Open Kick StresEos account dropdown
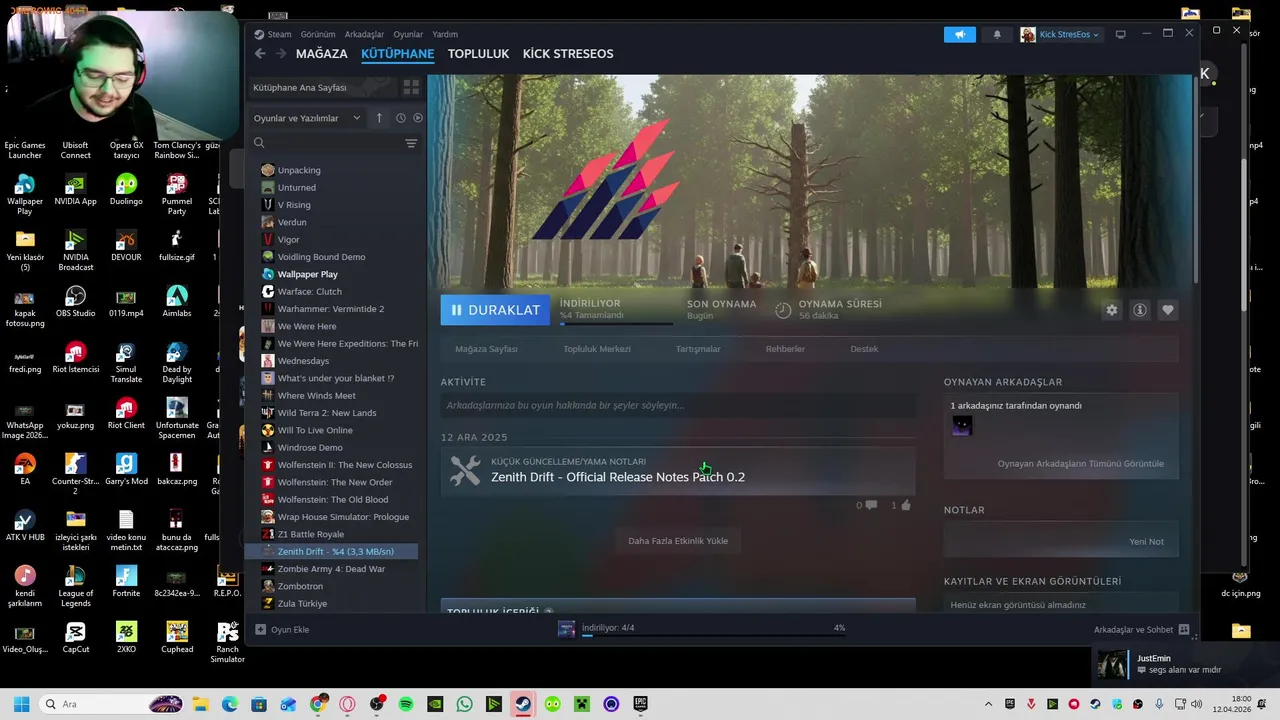 1060,34
